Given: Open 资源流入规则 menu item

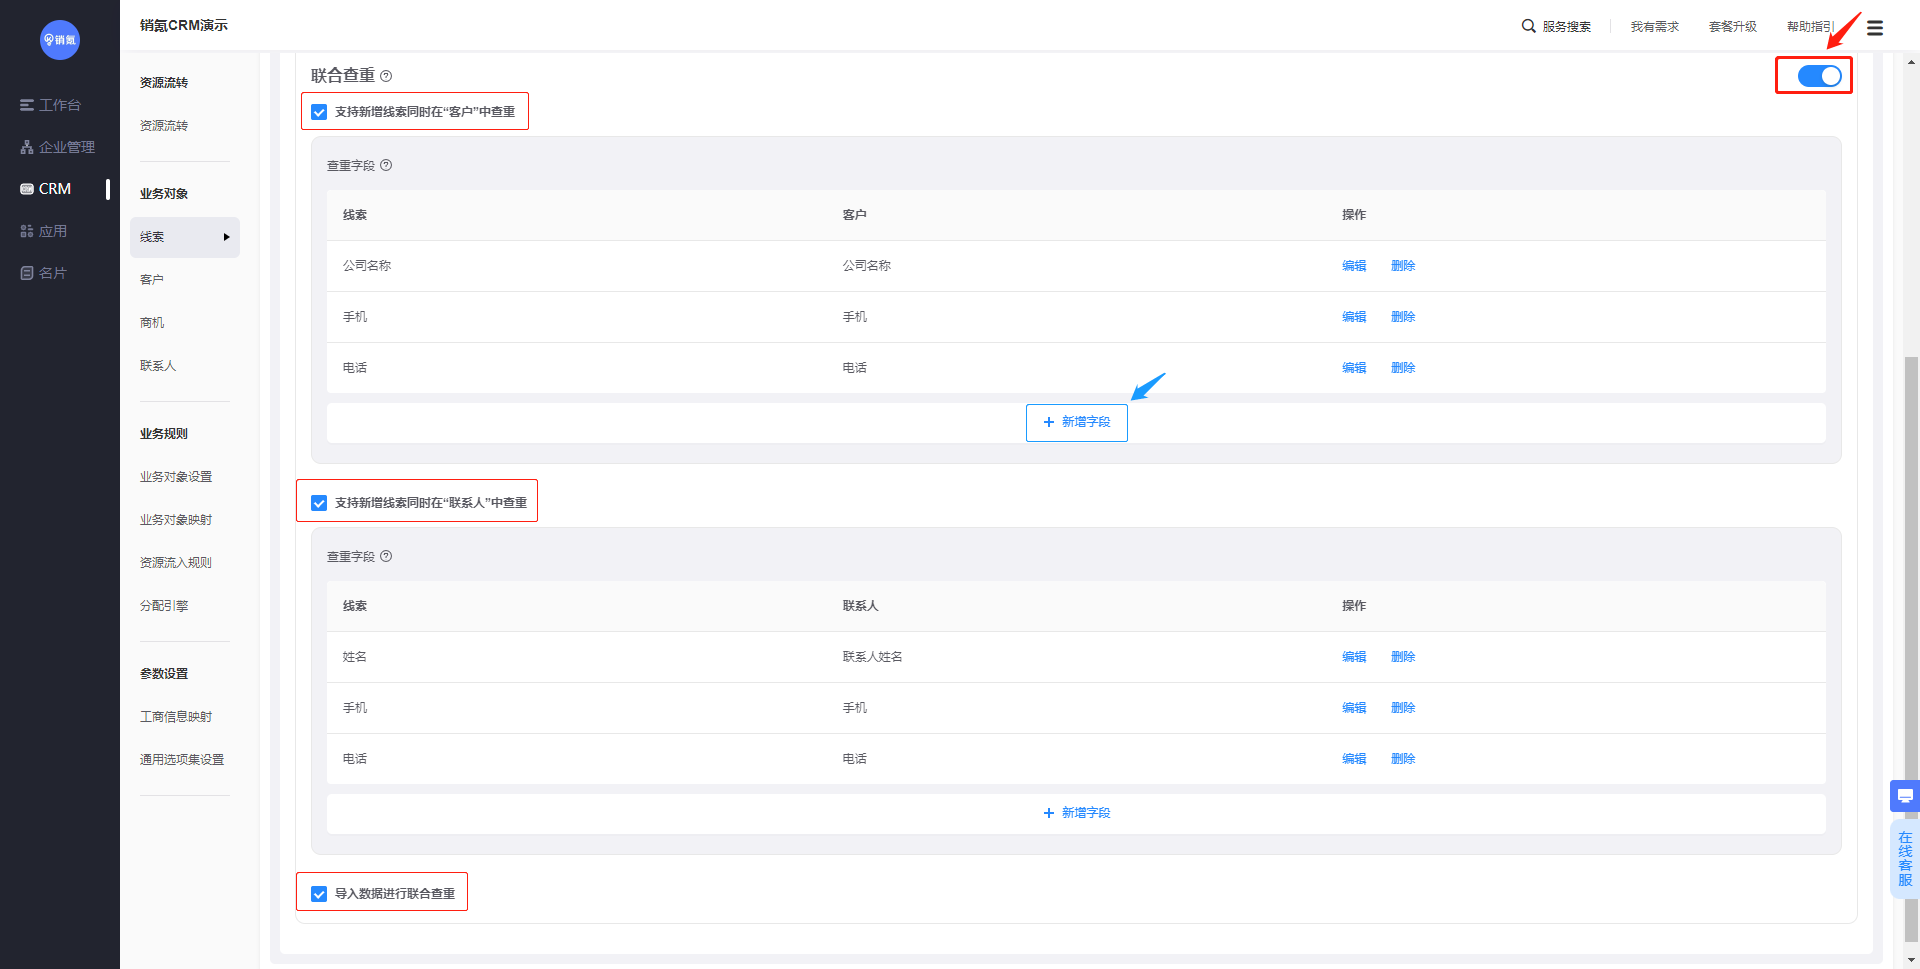Looking at the screenshot, I should tap(176, 563).
